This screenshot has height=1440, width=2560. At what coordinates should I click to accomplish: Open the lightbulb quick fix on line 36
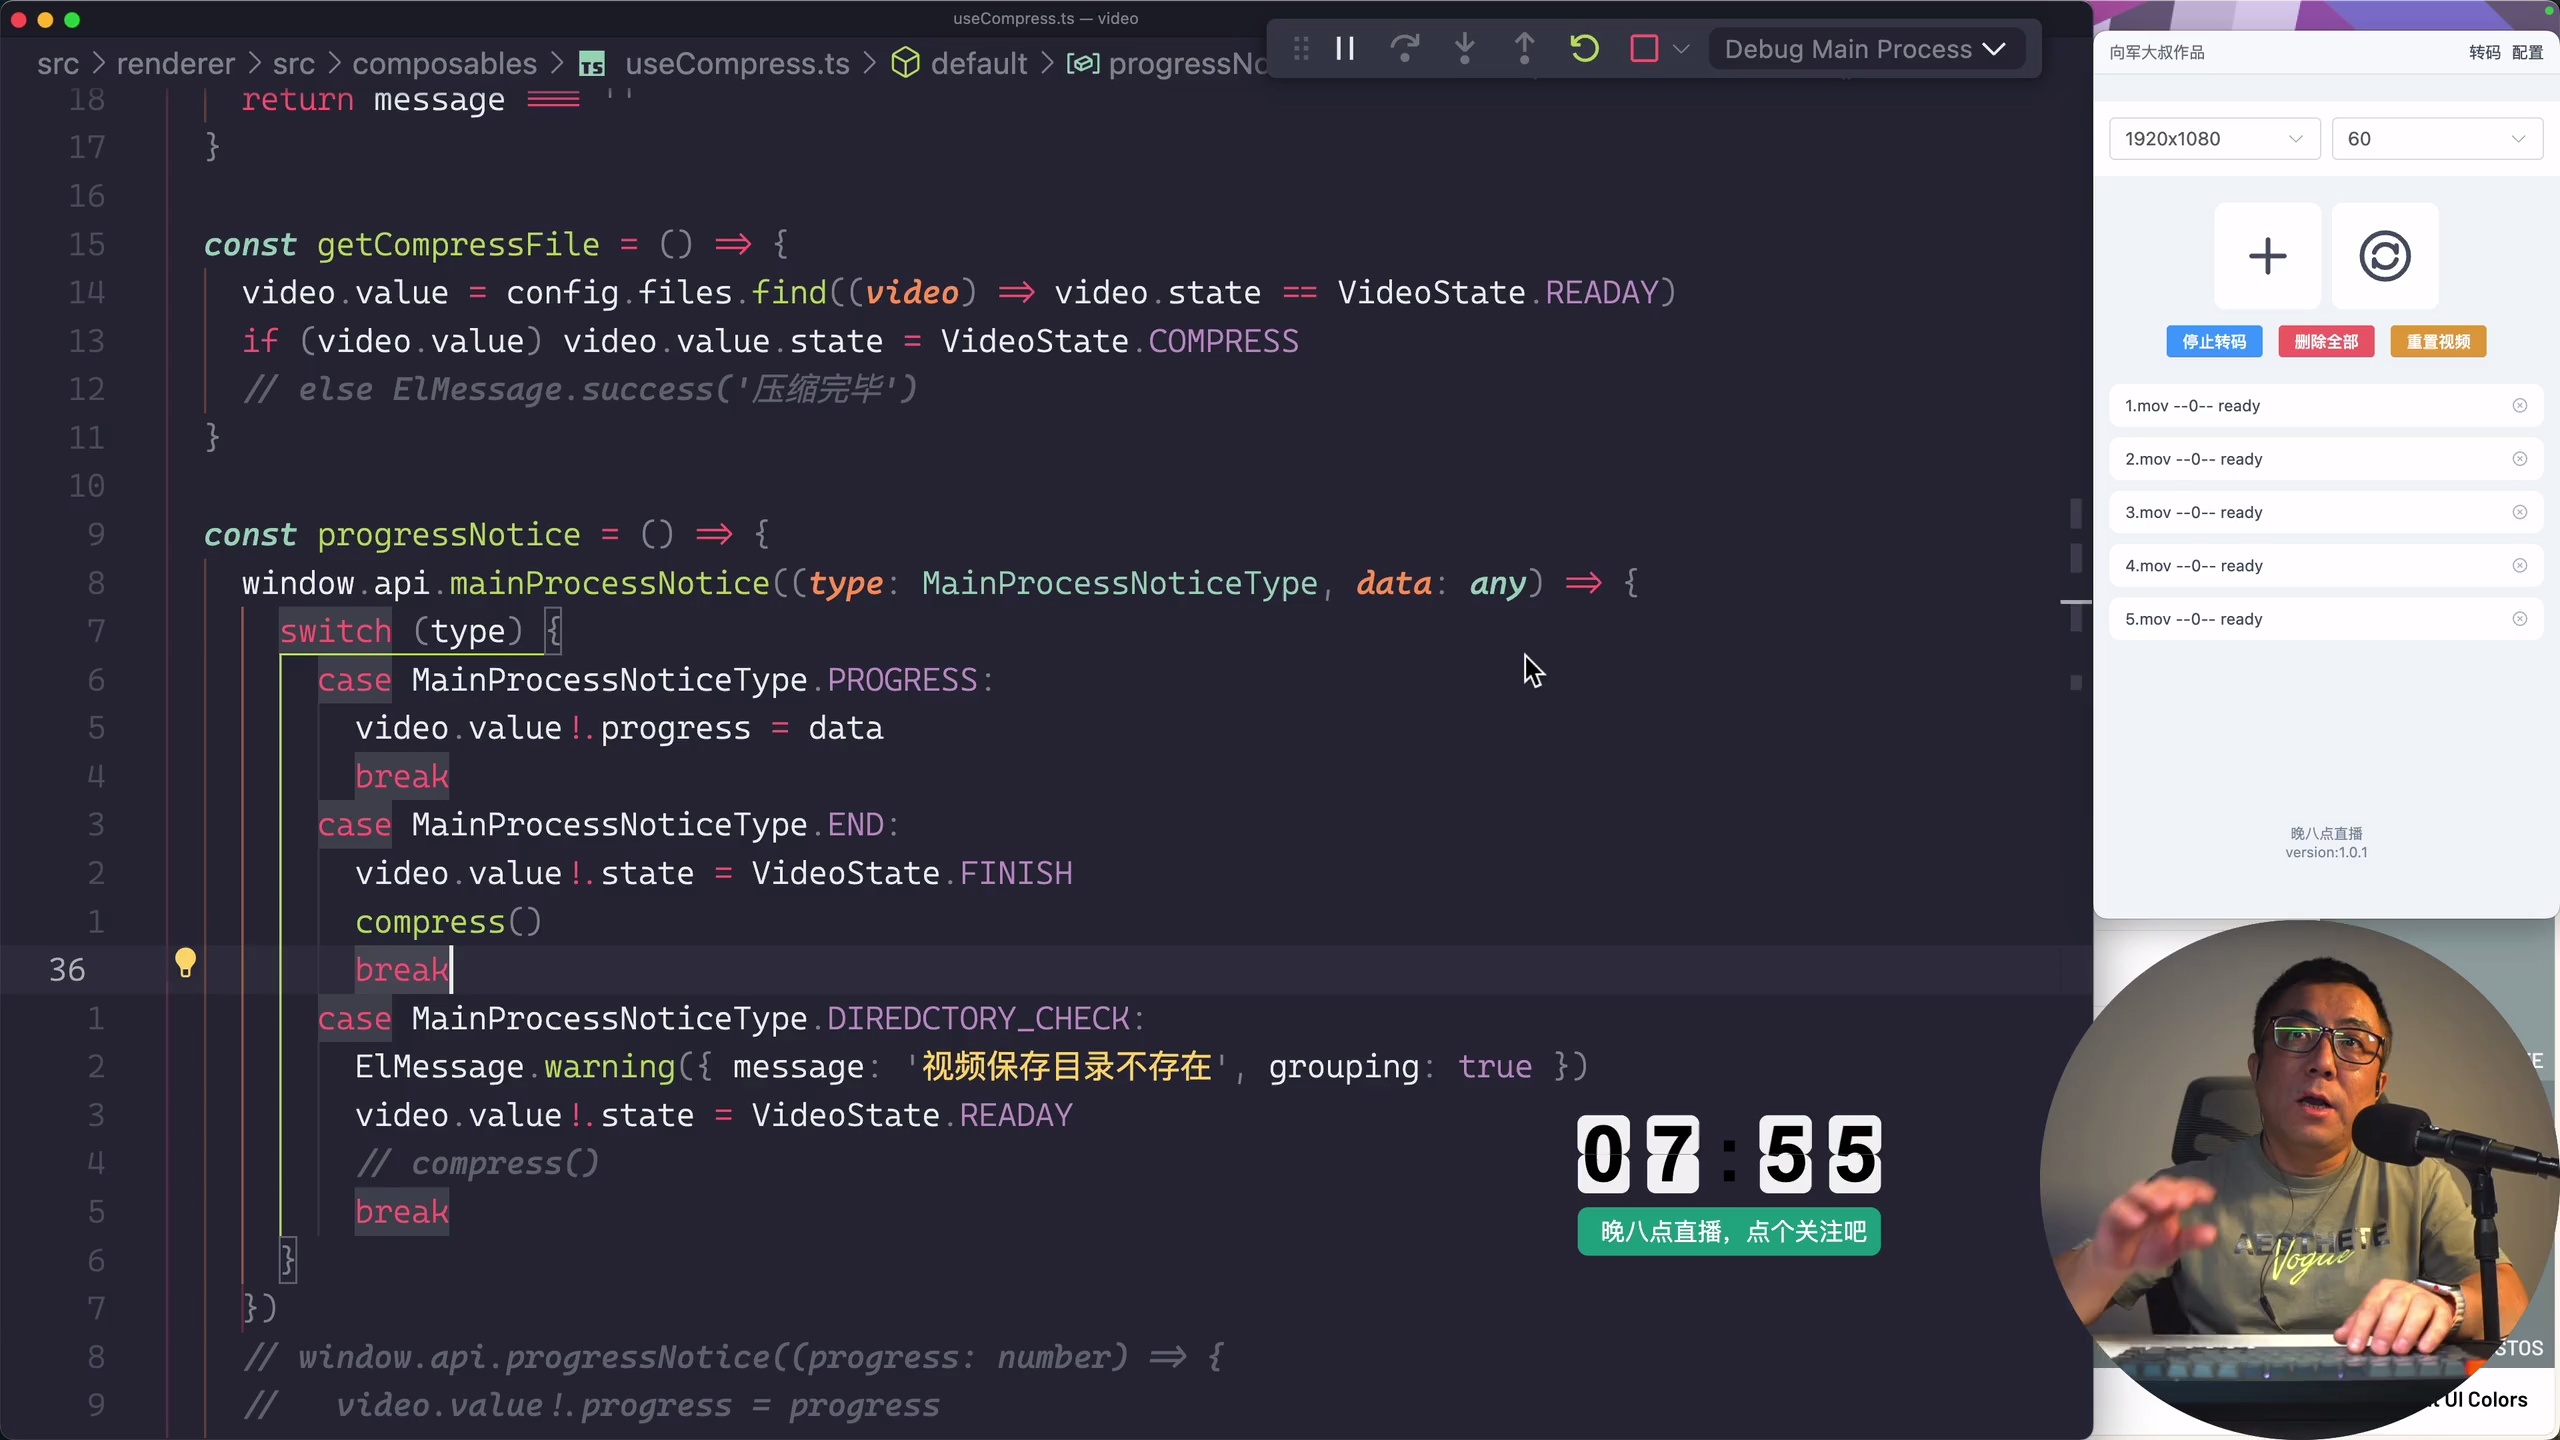click(x=185, y=965)
